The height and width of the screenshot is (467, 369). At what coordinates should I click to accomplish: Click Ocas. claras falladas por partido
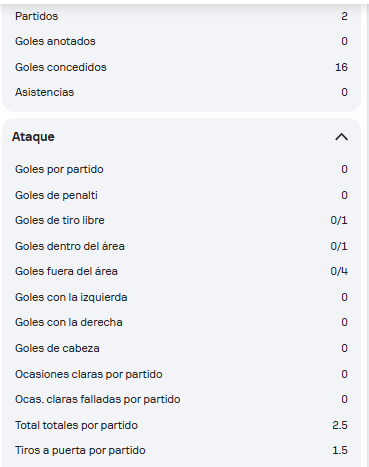98,399
